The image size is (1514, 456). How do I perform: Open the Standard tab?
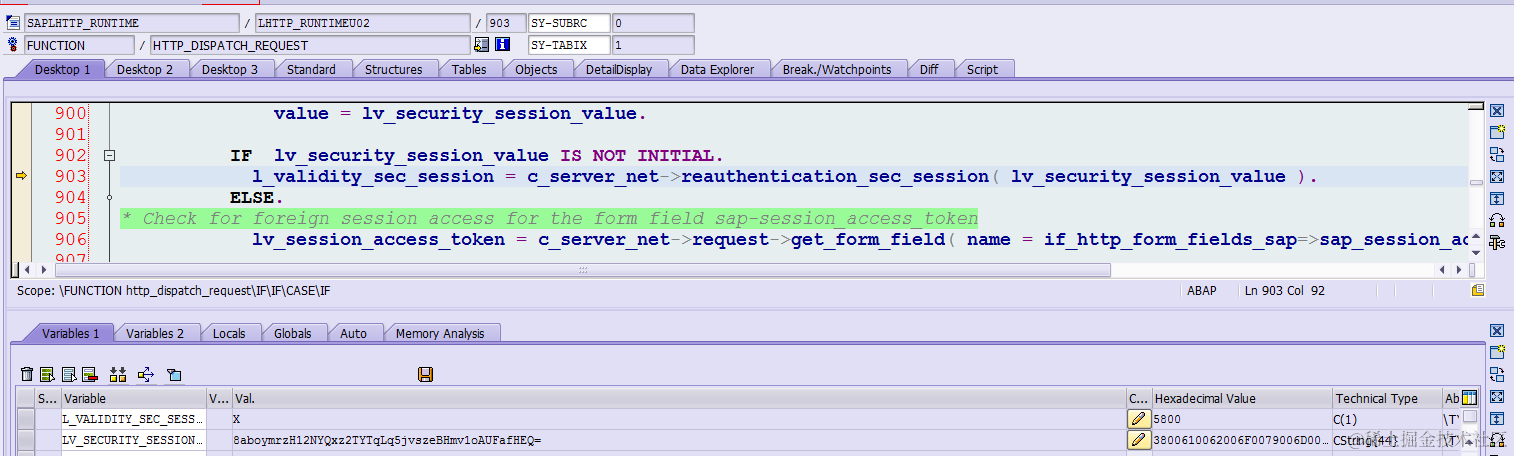click(x=311, y=69)
